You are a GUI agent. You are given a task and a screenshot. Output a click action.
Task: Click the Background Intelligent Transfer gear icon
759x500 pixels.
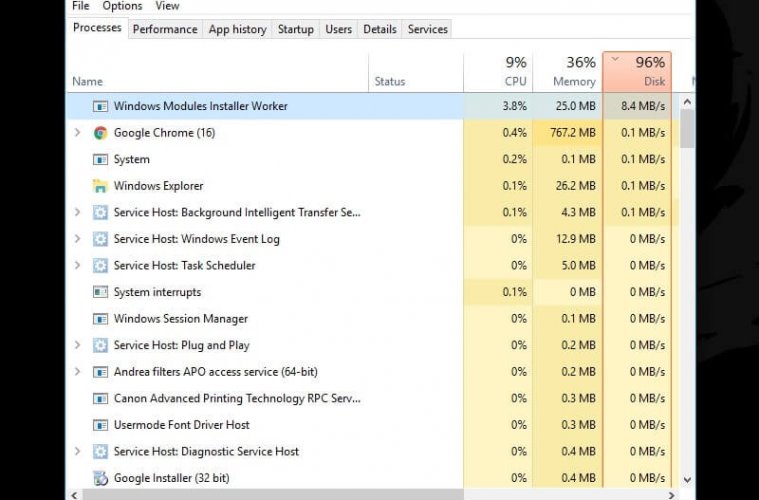[100, 212]
